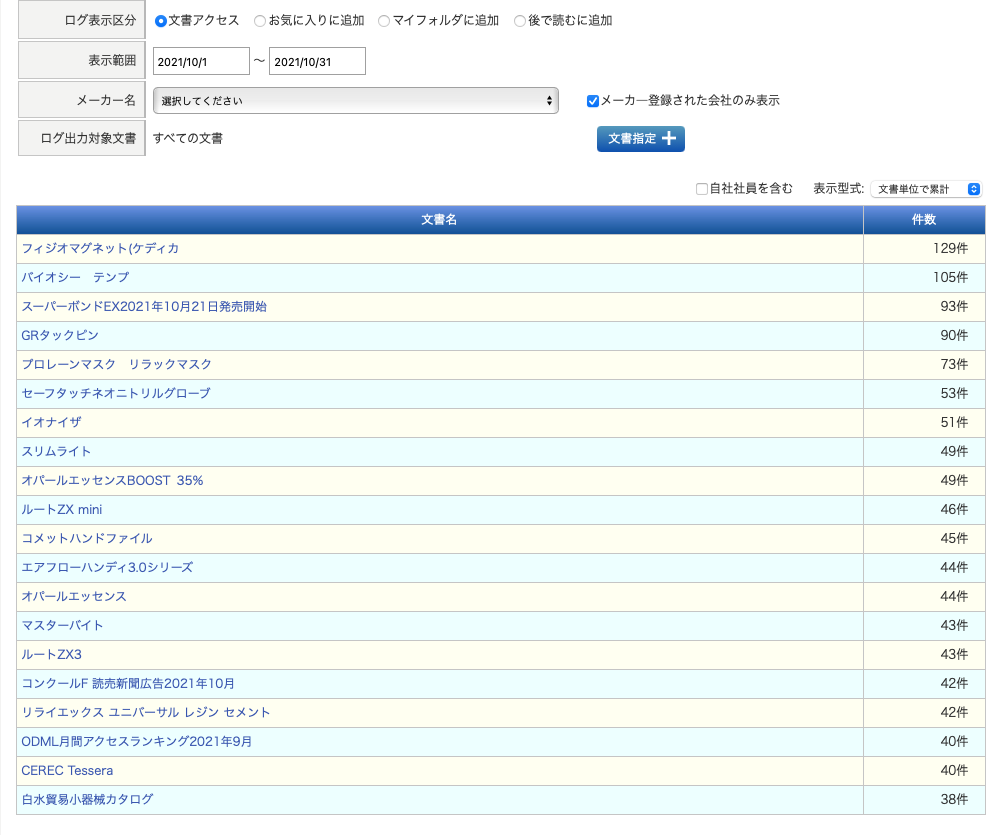Open コンクールF 読売新聞広告2021年10月 link
Image resolution: width=1000 pixels, height=835 pixels.
coord(128,683)
